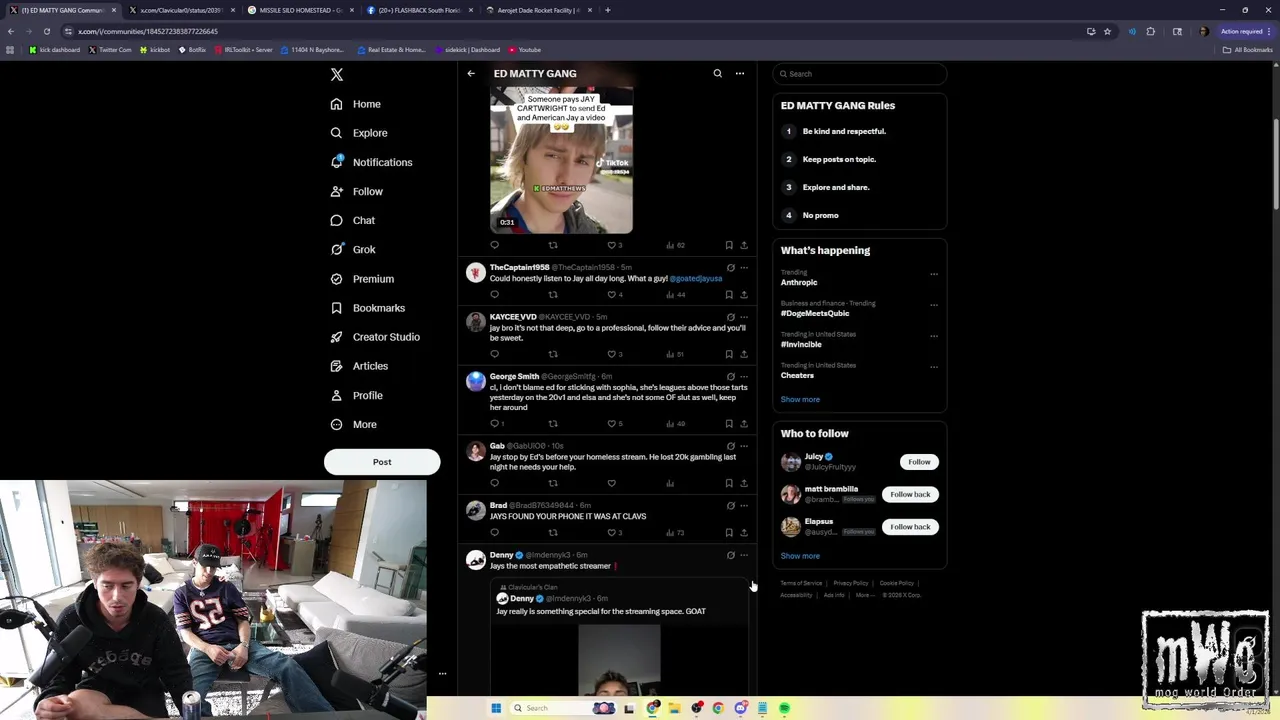The width and height of the screenshot is (1280, 720).
Task: Open Explore in the sidebar
Action: point(358,133)
